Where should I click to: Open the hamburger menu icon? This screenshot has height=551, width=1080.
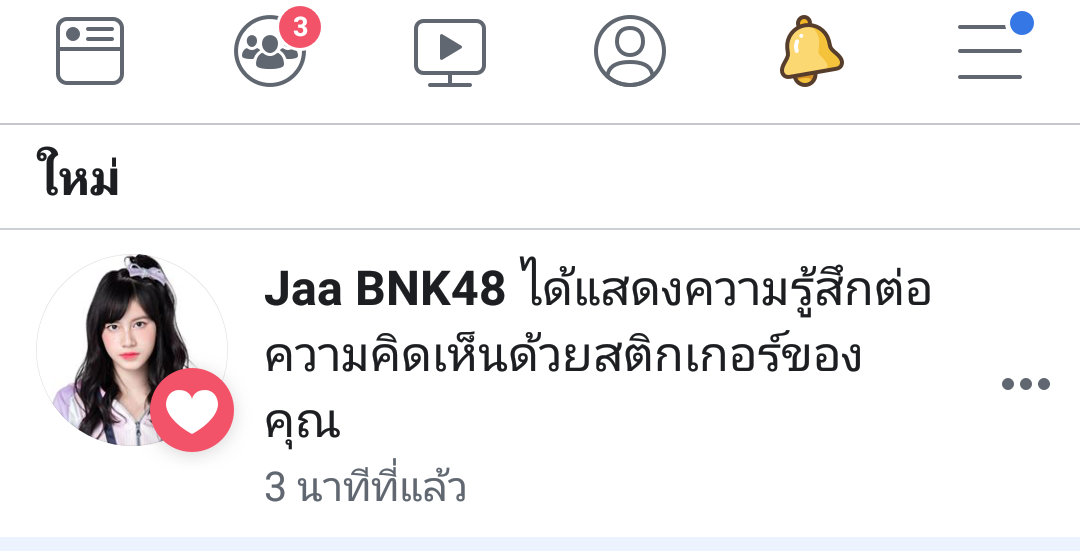coord(990,52)
